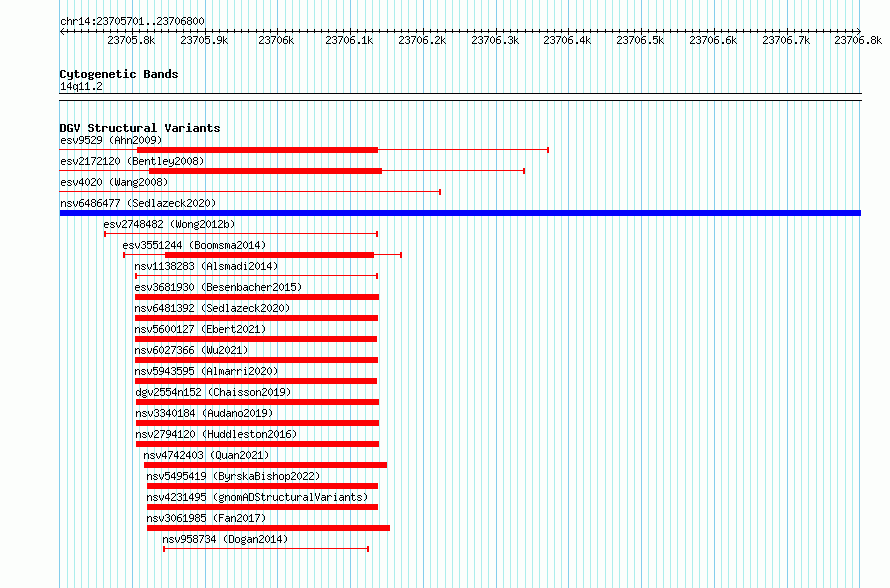Select esv3681930 (Besenbacher2015) label

coord(218,287)
